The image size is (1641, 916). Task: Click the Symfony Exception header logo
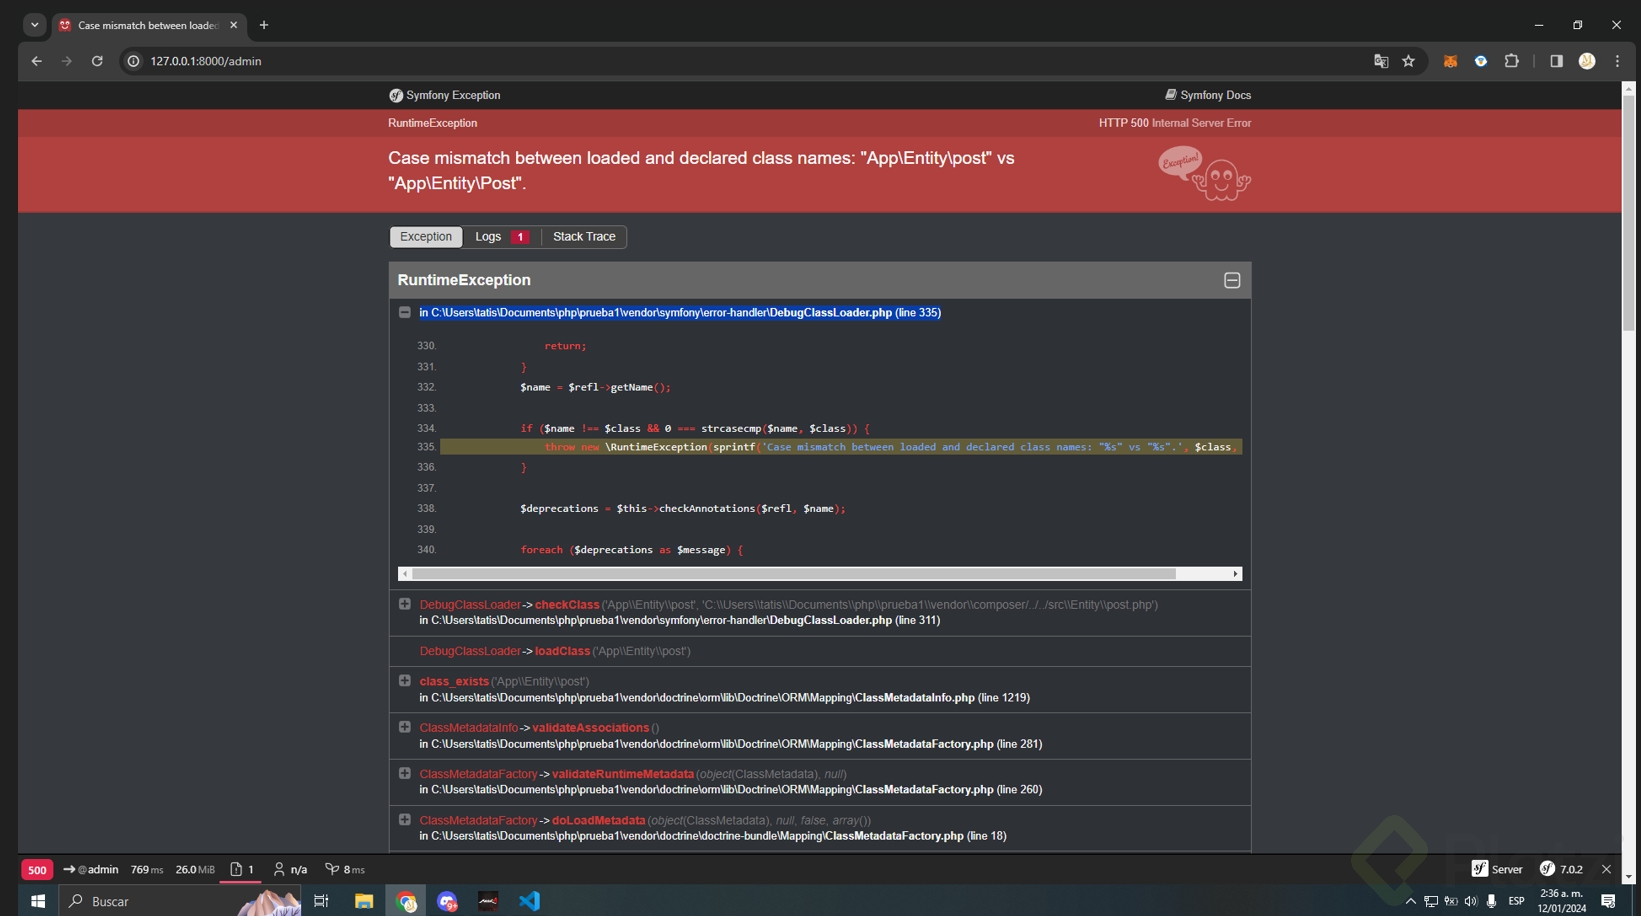coord(445,95)
